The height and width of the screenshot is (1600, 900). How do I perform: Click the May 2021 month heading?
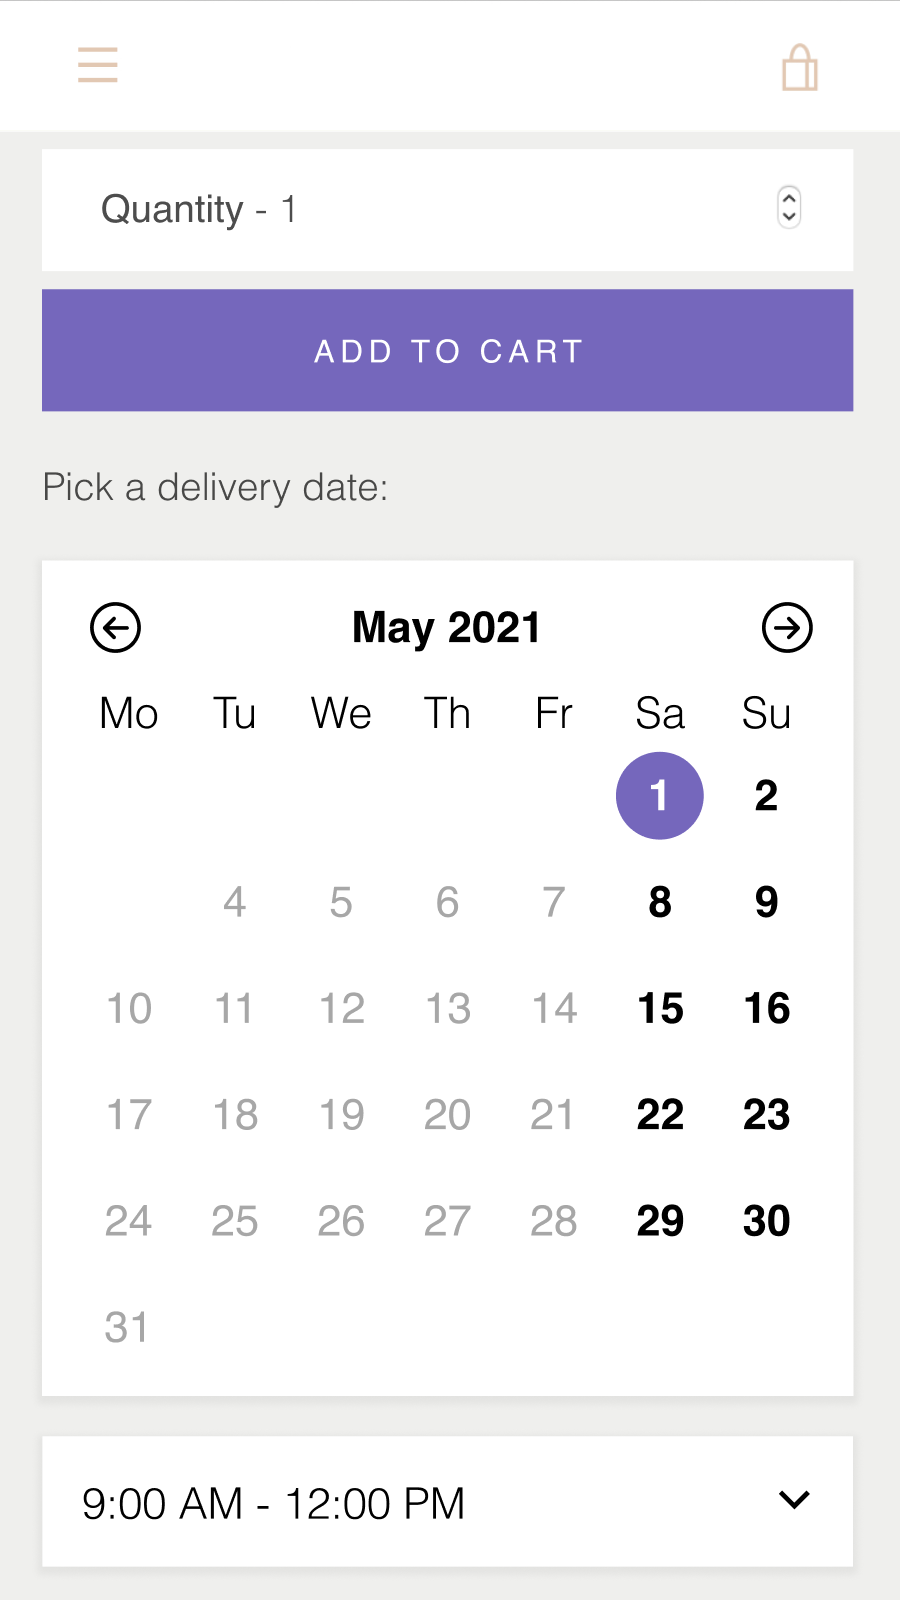pyautogui.click(x=446, y=628)
